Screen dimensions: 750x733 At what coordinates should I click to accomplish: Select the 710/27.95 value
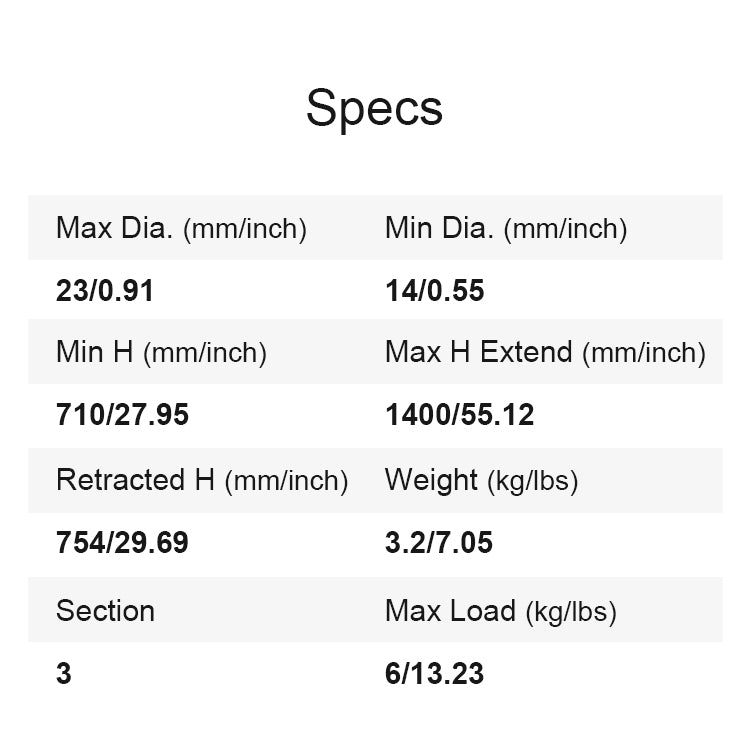coord(122,415)
